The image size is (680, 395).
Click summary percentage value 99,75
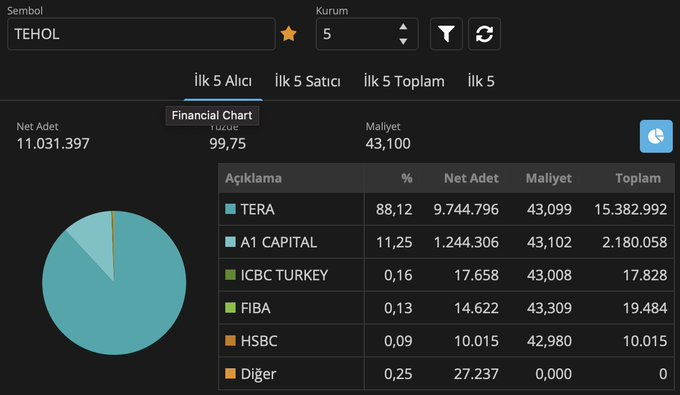click(x=228, y=144)
